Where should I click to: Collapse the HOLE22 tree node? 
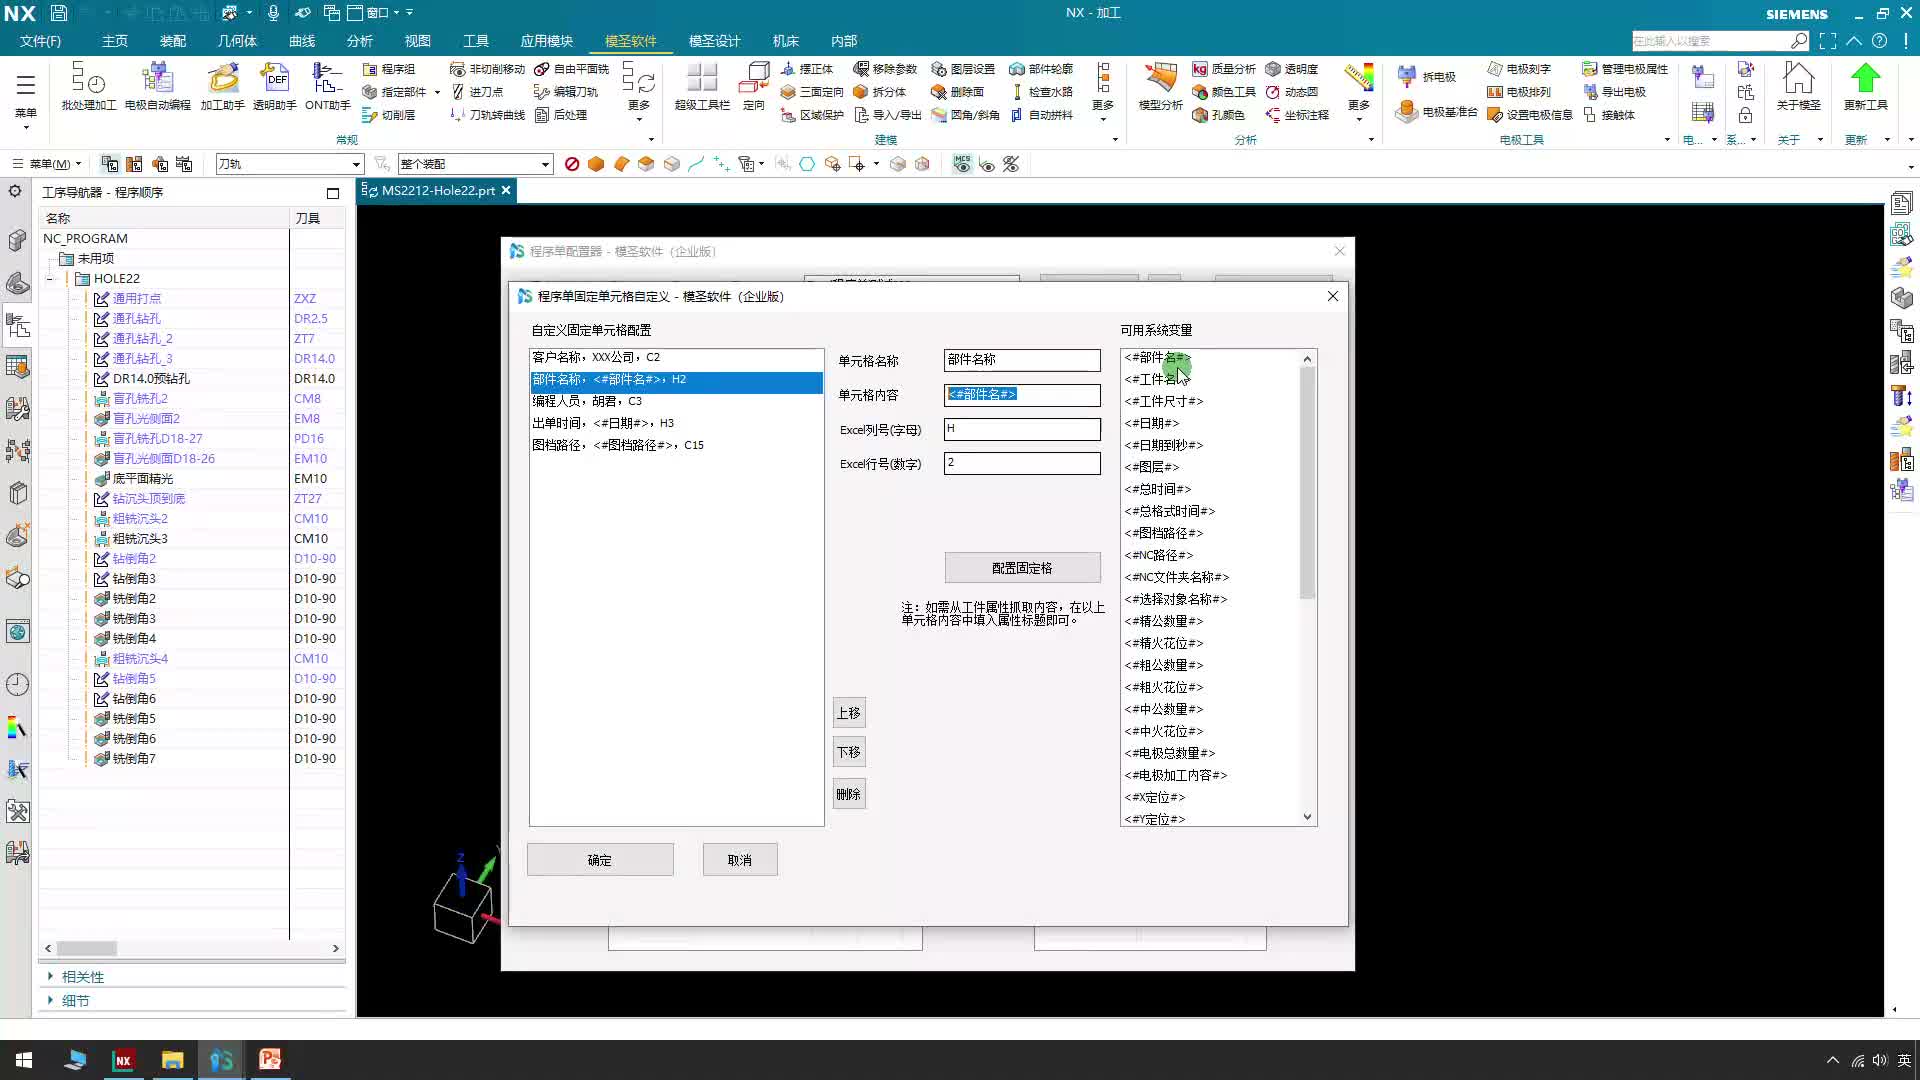click(50, 279)
